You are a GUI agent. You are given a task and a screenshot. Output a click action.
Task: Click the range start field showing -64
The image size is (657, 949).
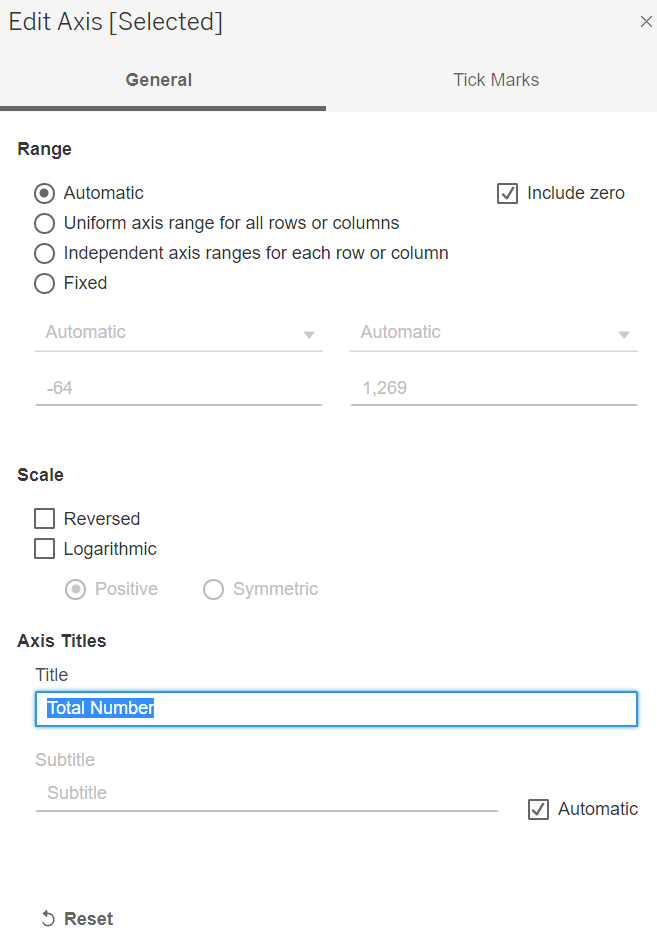[179, 387]
